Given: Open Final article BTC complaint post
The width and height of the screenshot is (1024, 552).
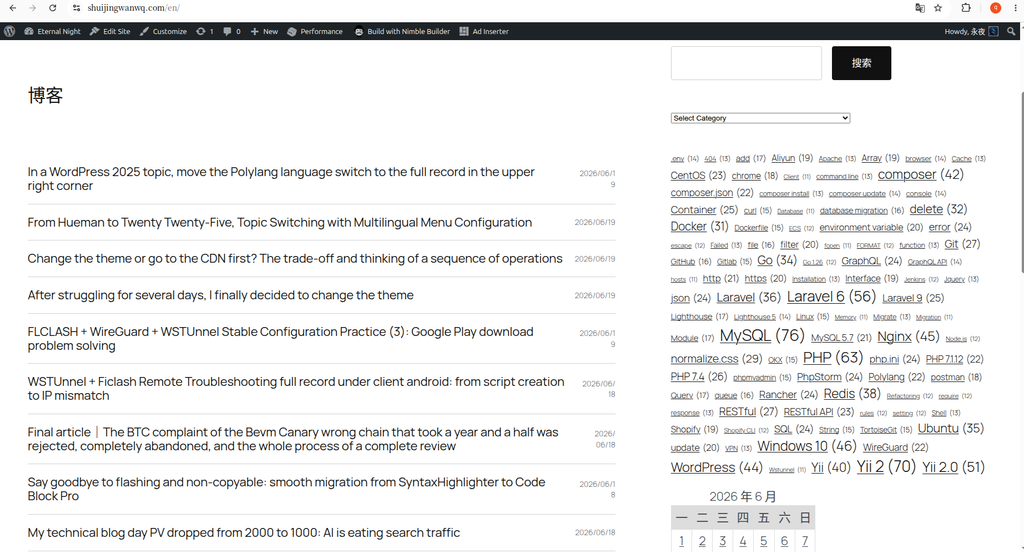Looking at the screenshot, I should coord(293,439).
